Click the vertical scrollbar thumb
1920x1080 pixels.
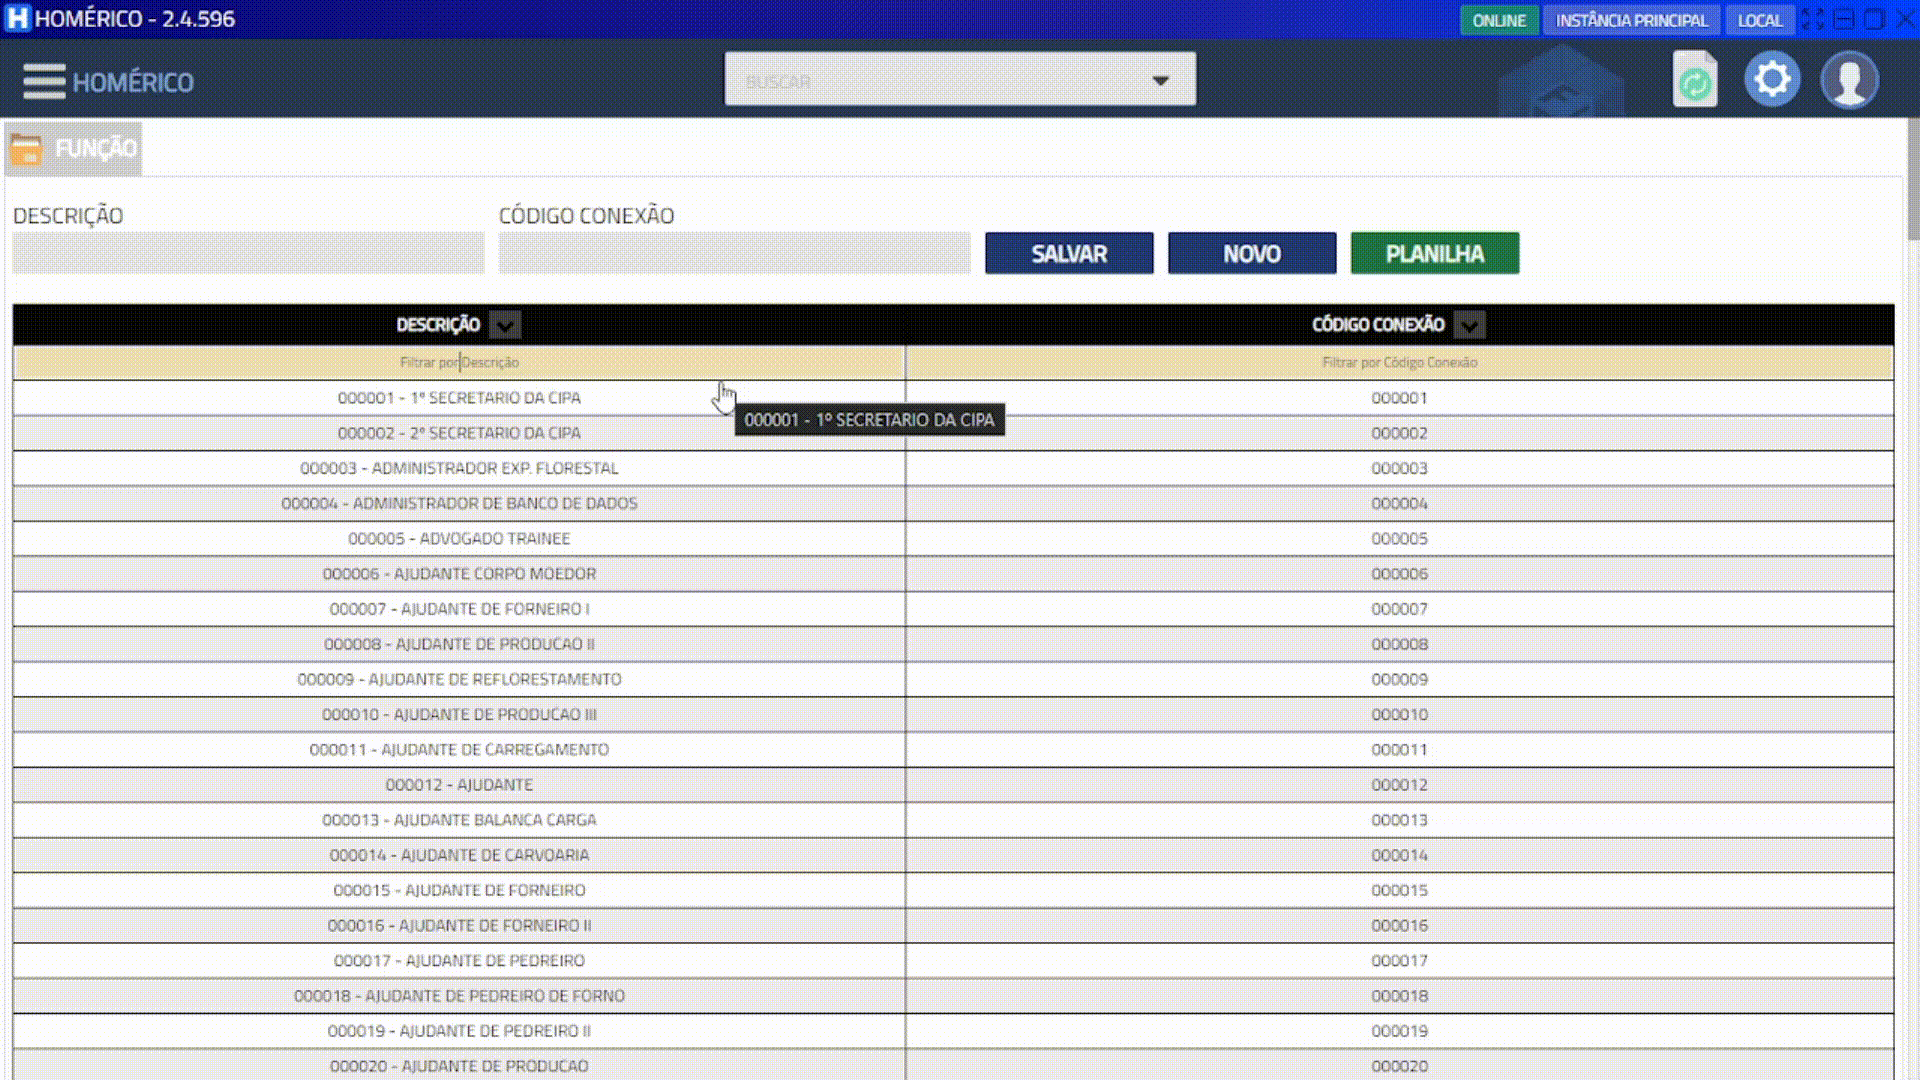pos(1912,180)
